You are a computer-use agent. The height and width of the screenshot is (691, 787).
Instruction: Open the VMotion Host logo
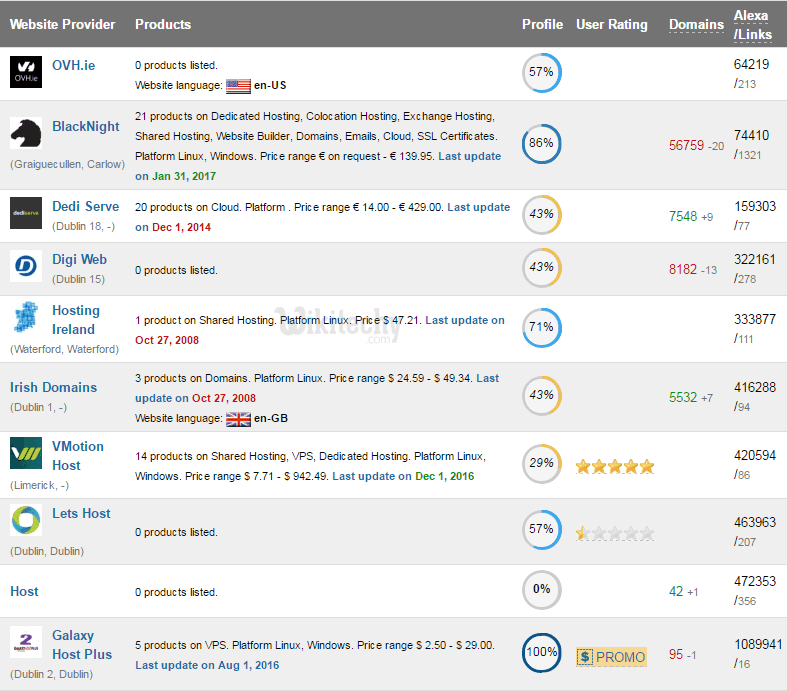pyautogui.click(x=25, y=453)
